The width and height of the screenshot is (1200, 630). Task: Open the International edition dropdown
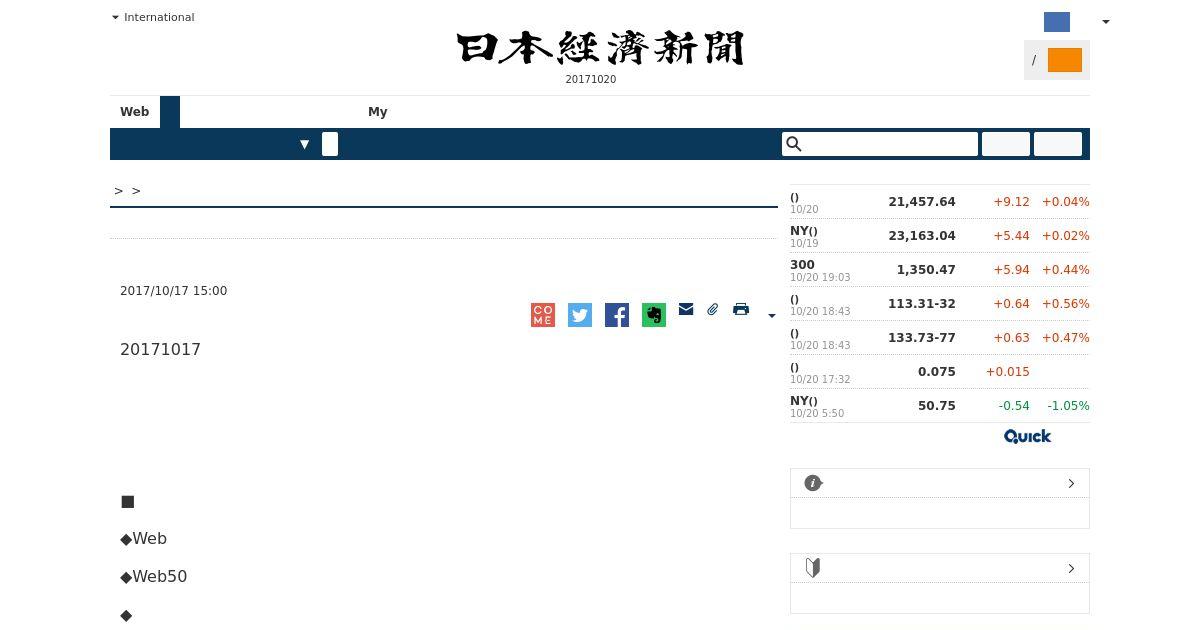153,17
